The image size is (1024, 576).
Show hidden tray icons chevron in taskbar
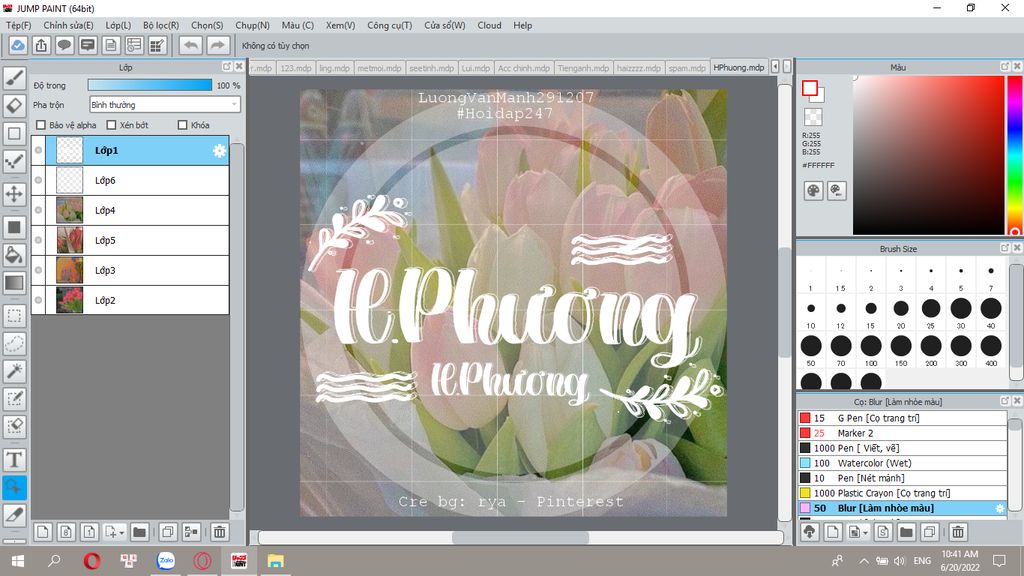click(863, 561)
